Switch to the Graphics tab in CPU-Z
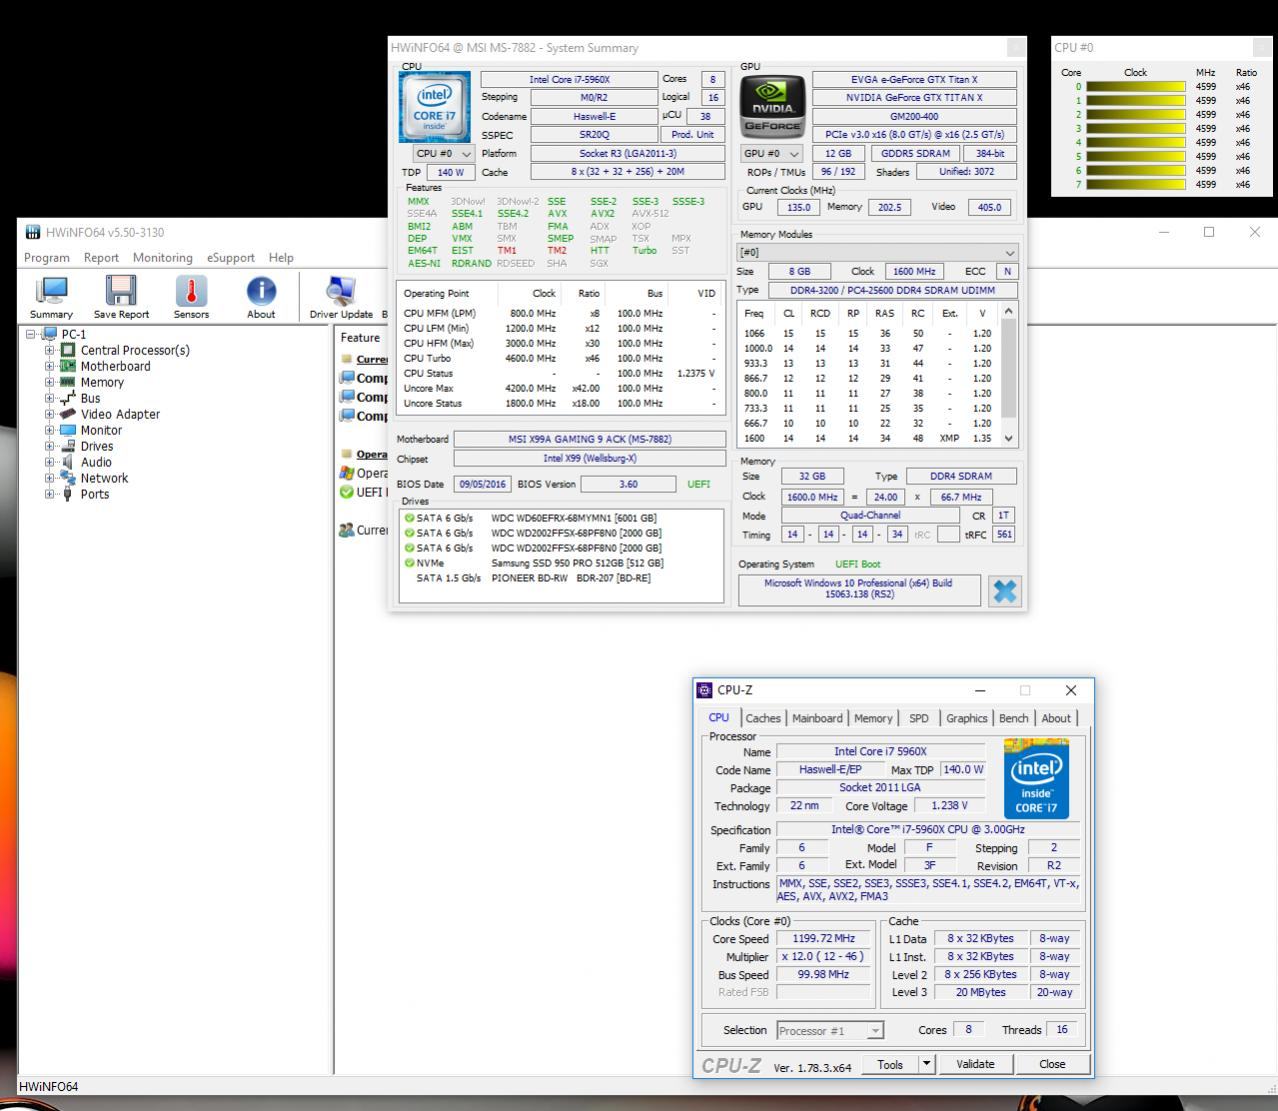Viewport: 1278px width, 1111px height. coord(966,718)
